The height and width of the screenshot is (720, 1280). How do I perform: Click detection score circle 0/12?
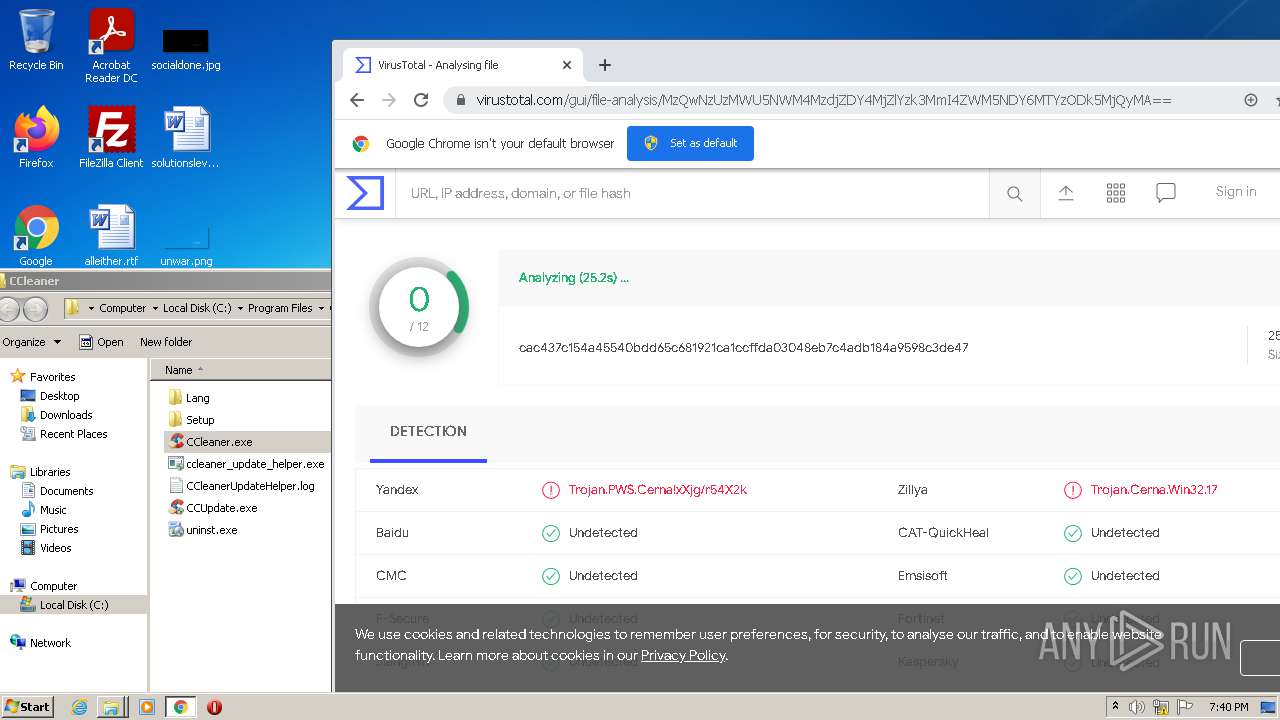click(419, 307)
